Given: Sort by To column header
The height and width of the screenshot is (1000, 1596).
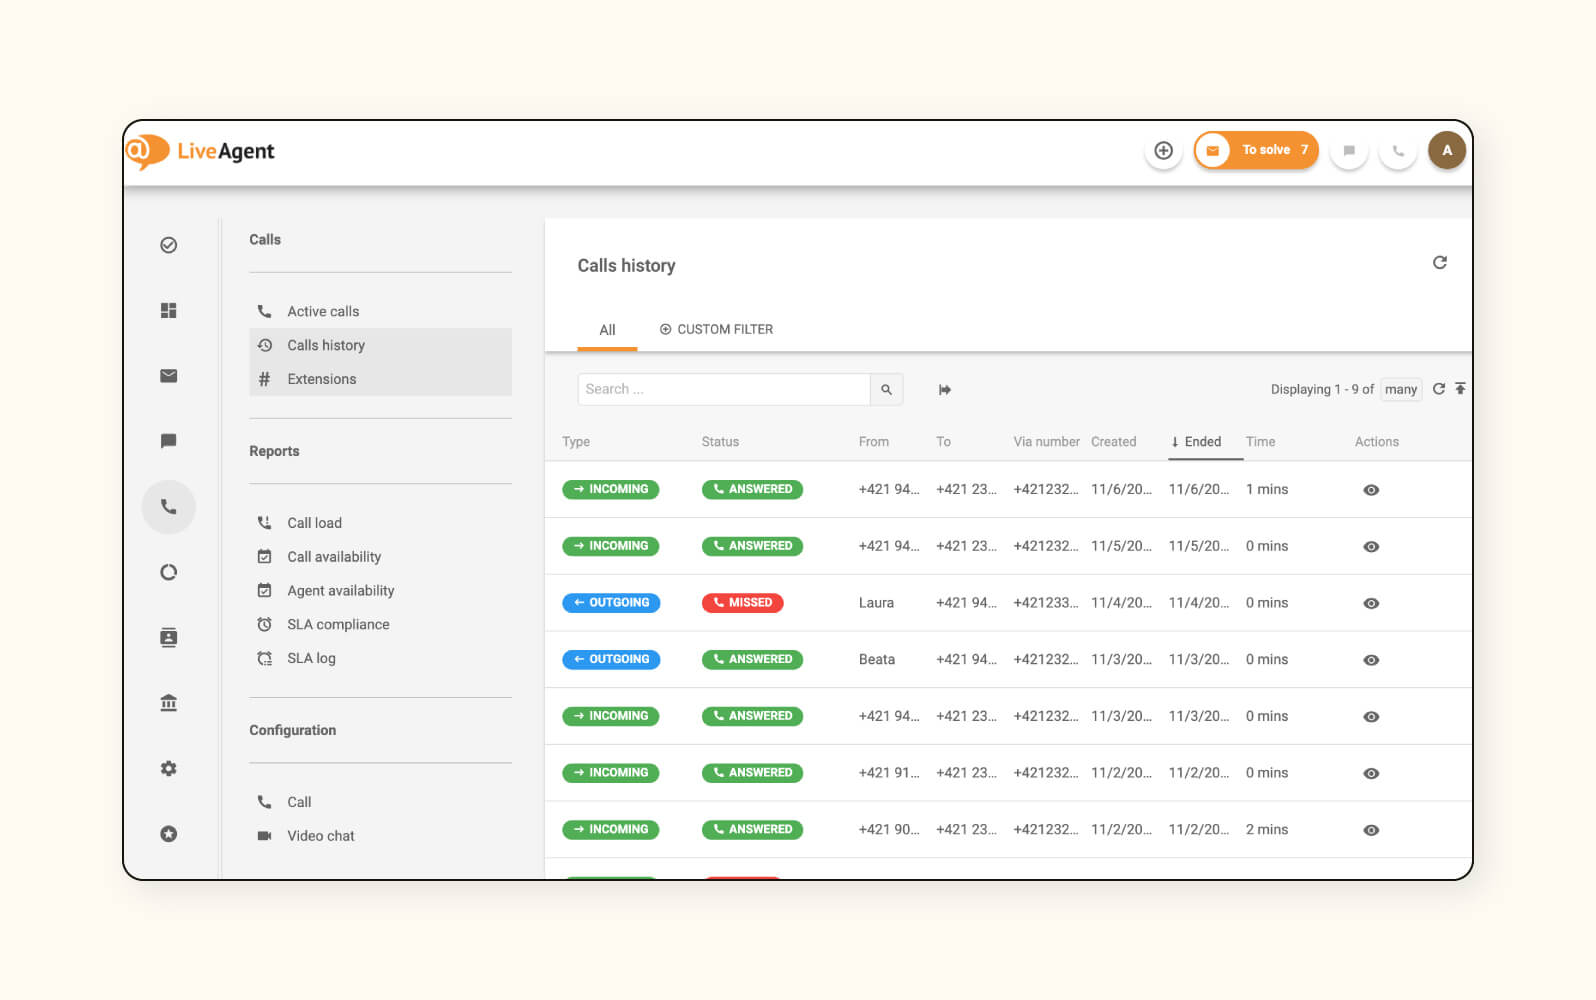Looking at the screenshot, I should click(x=943, y=442).
